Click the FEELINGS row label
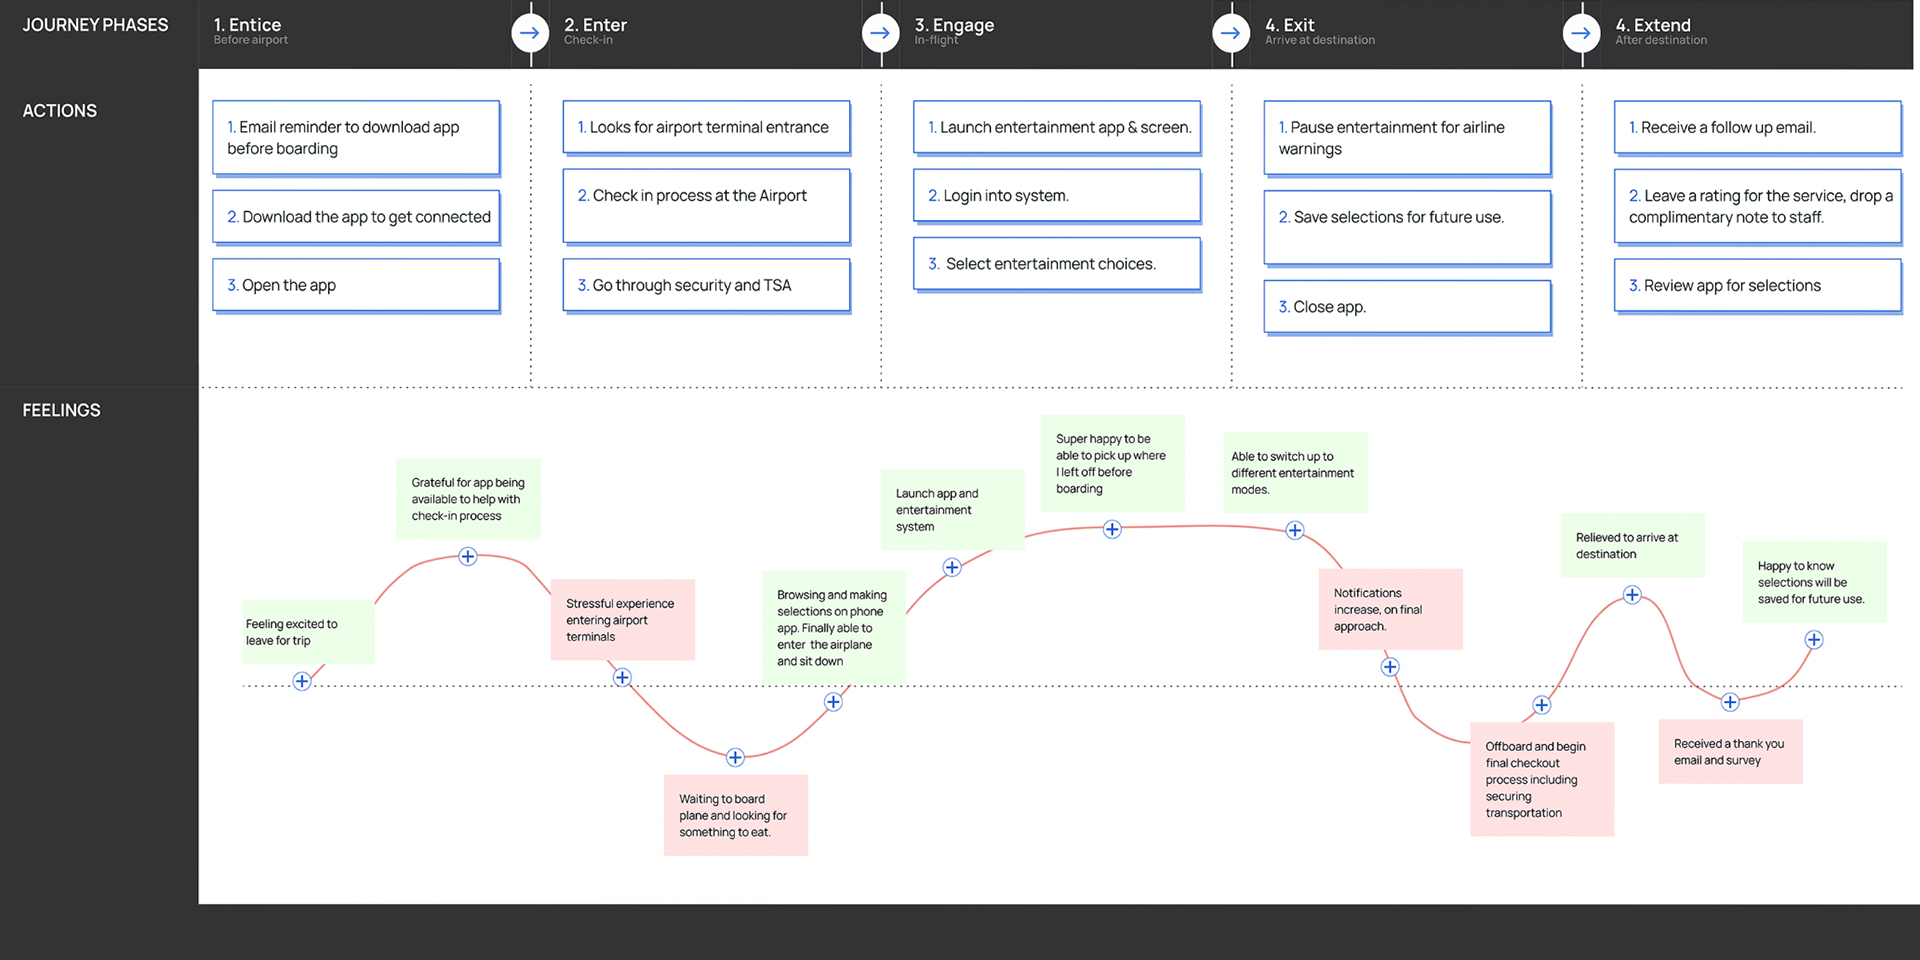 point(61,410)
